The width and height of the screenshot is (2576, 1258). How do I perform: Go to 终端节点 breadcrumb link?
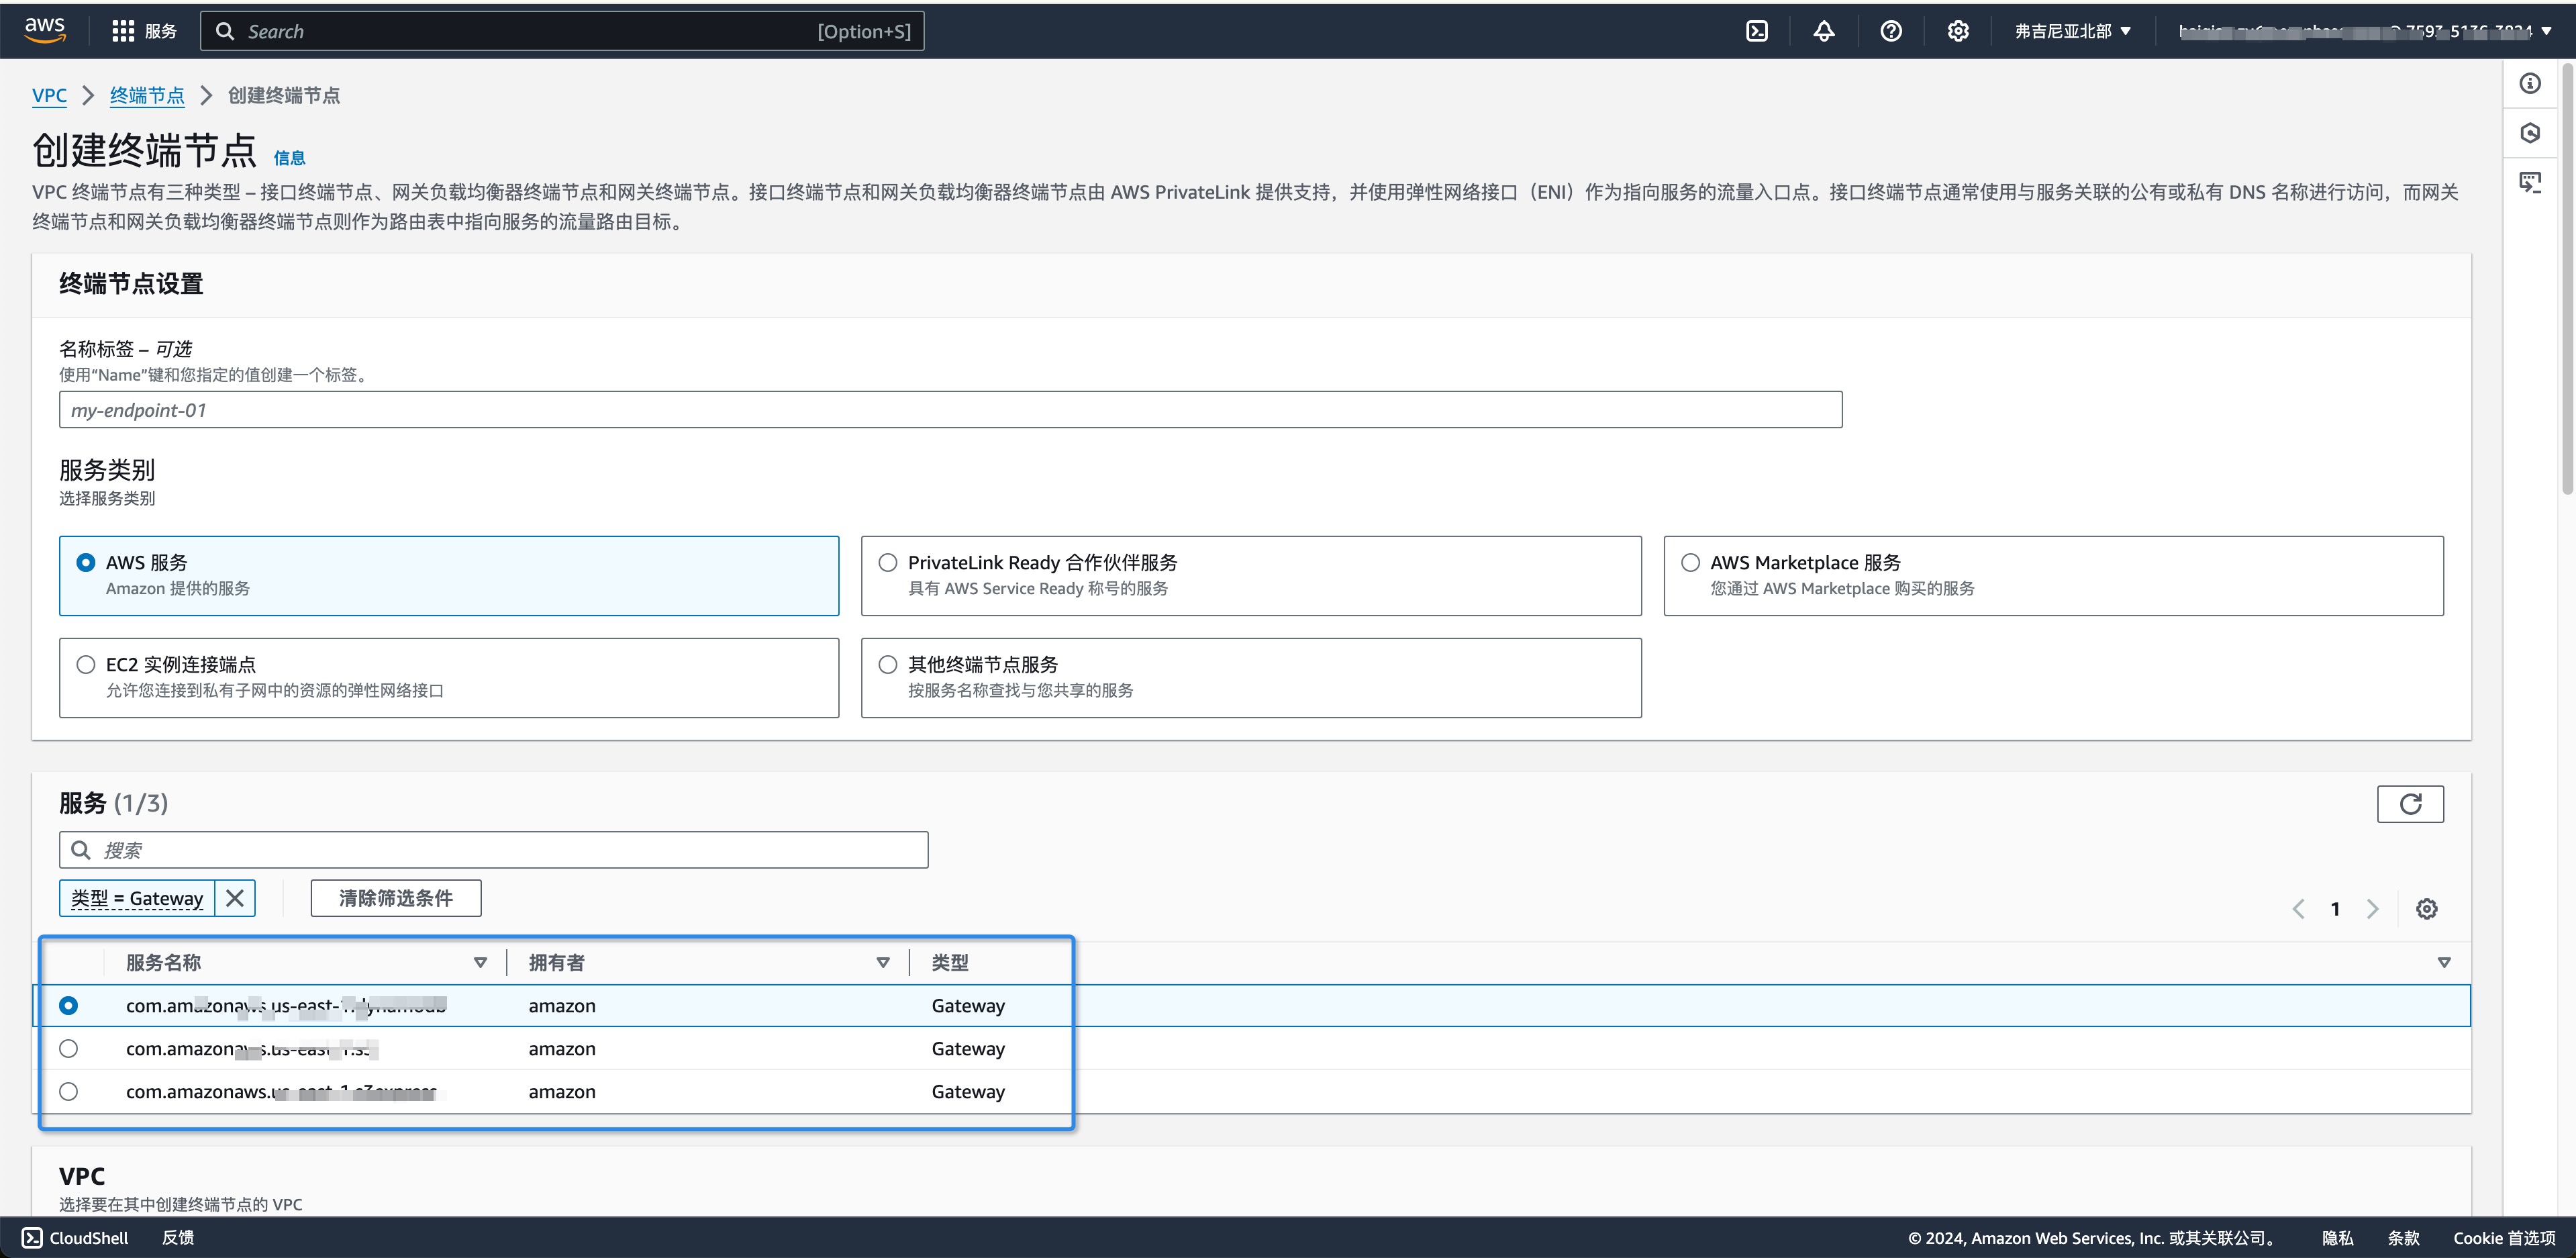click(x=147, y=95)
